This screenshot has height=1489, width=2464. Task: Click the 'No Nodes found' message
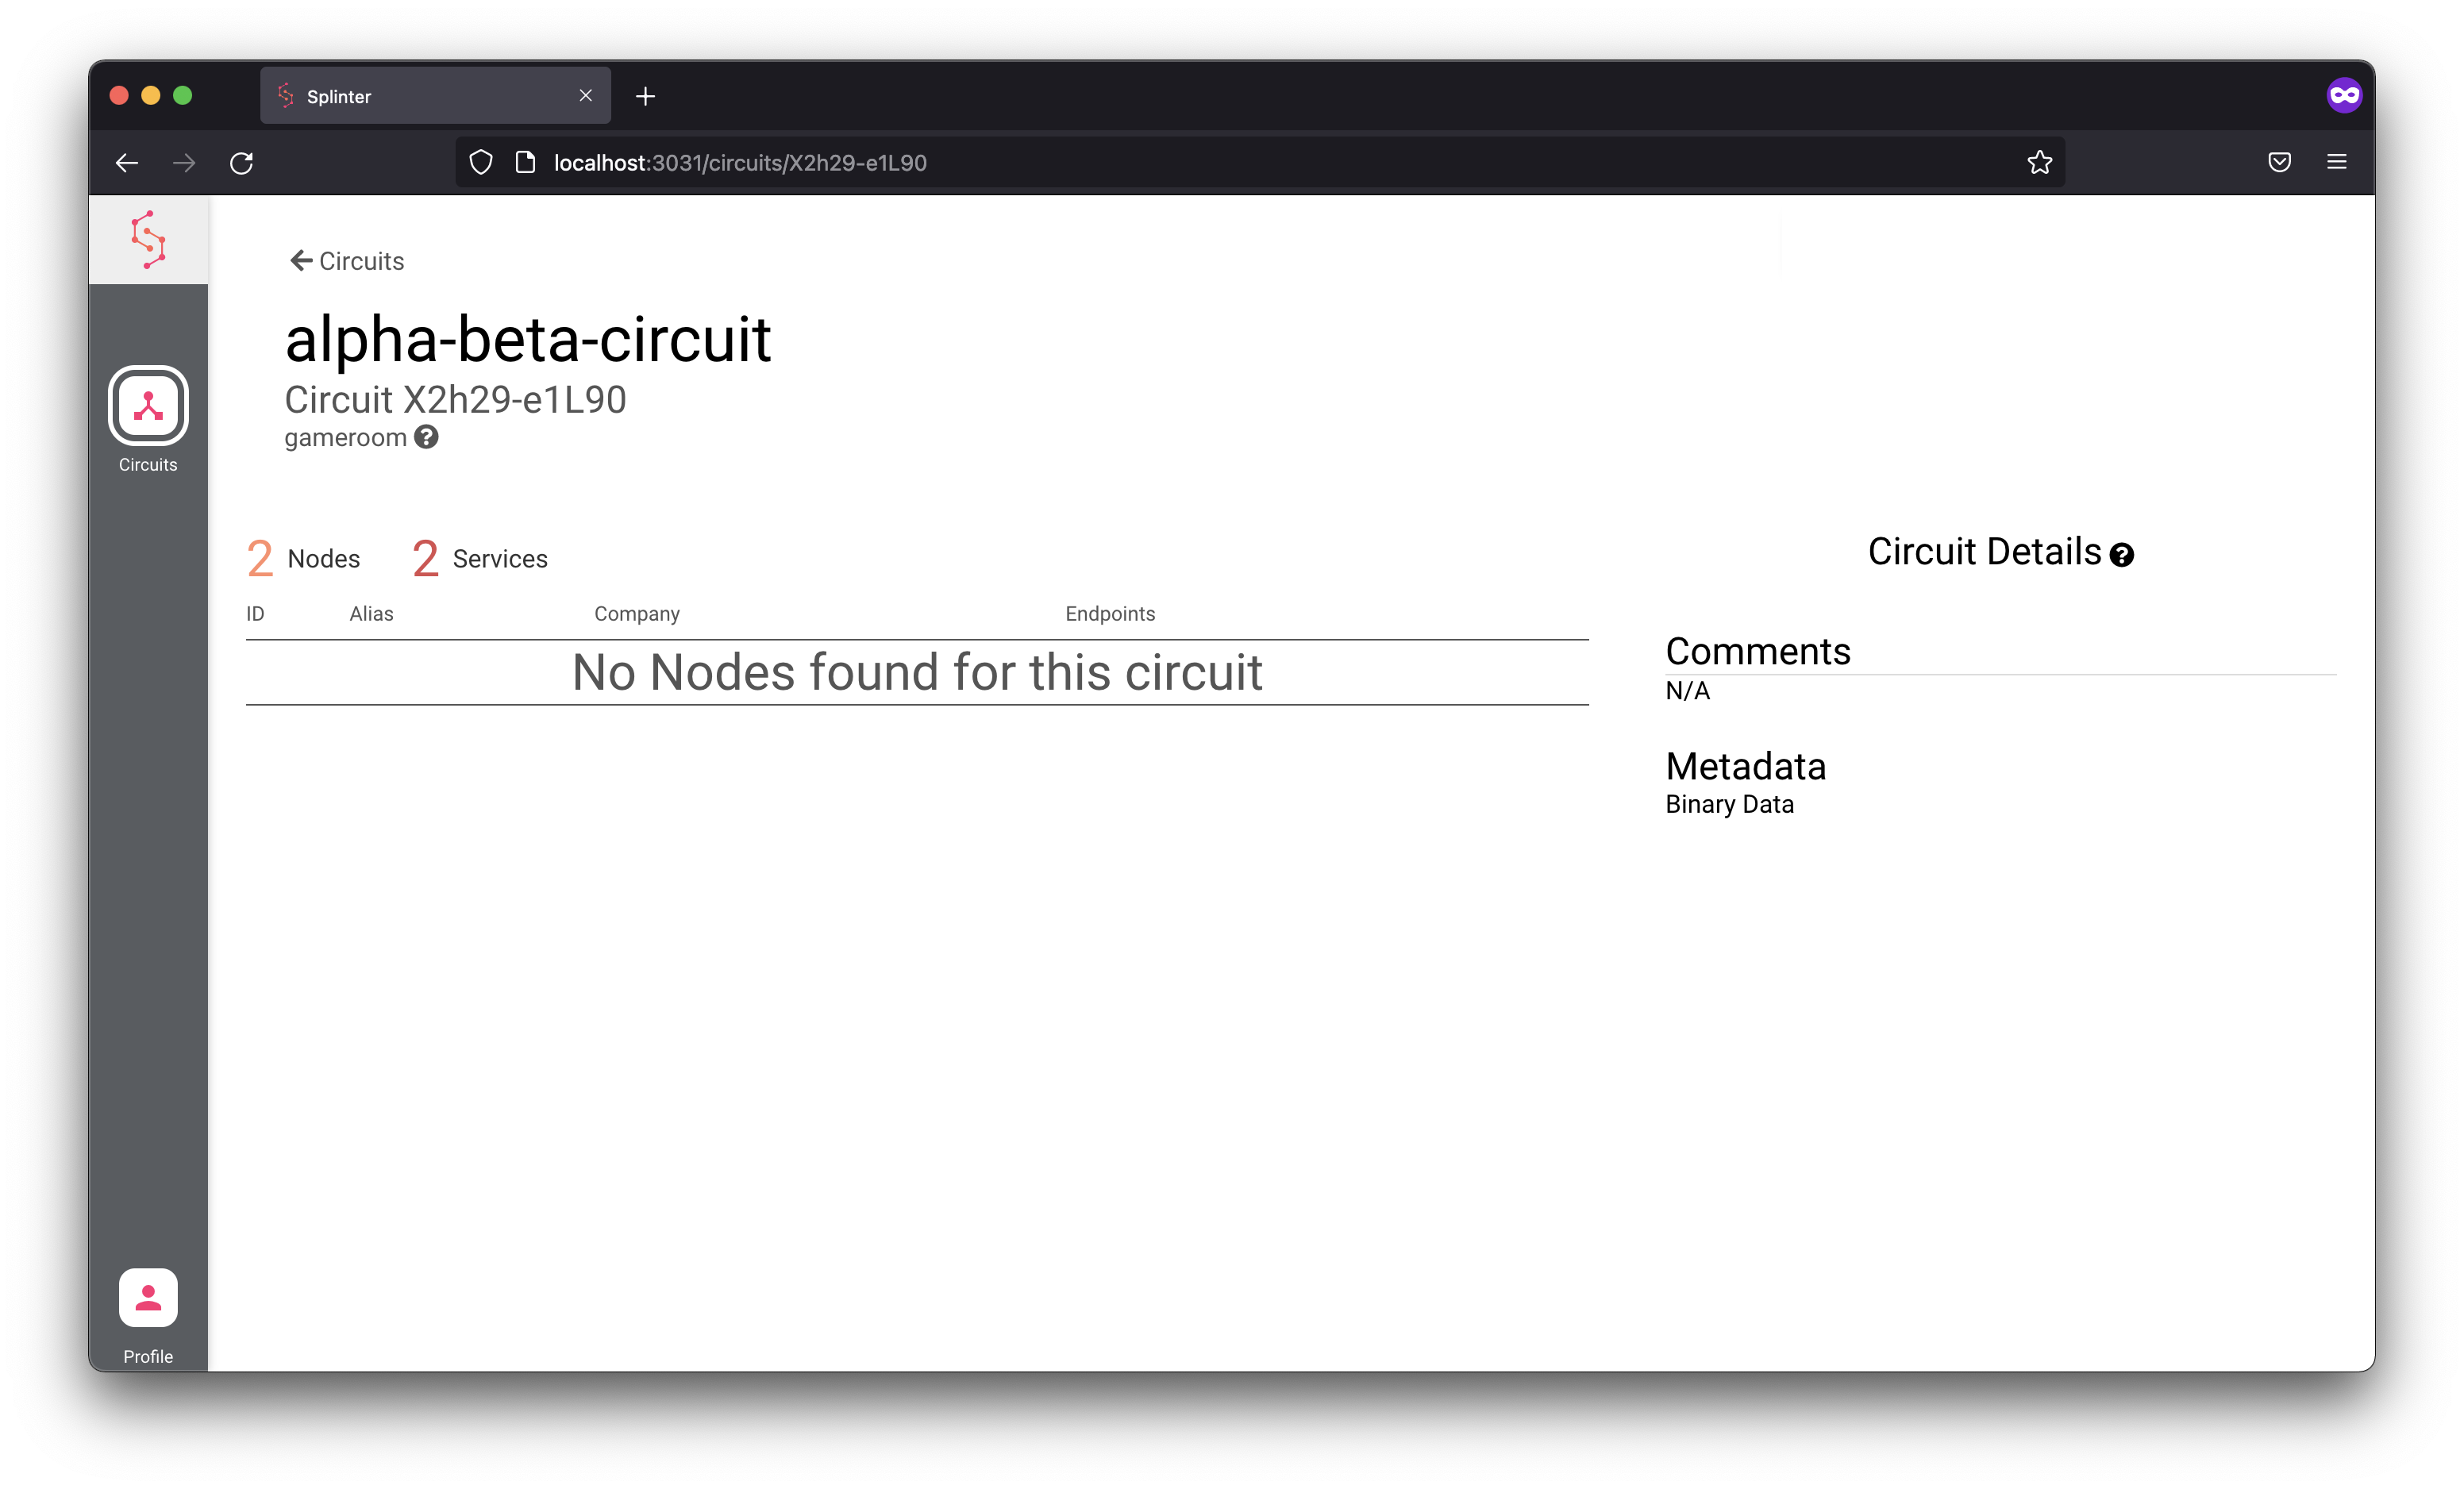pos(917,672)
